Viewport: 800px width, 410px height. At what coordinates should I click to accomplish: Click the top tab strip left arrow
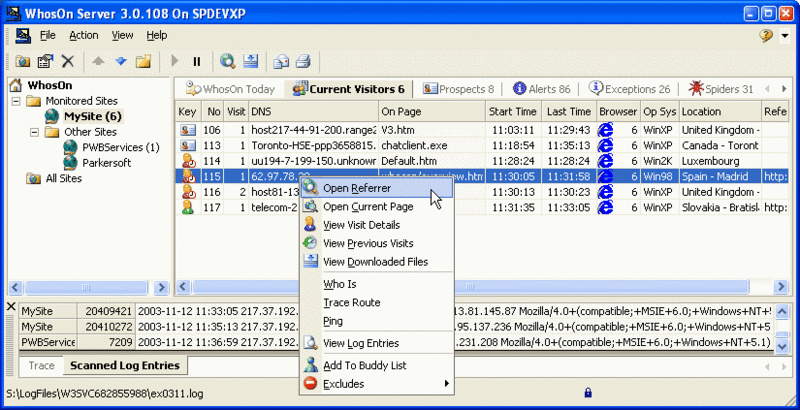click(767, 89)
